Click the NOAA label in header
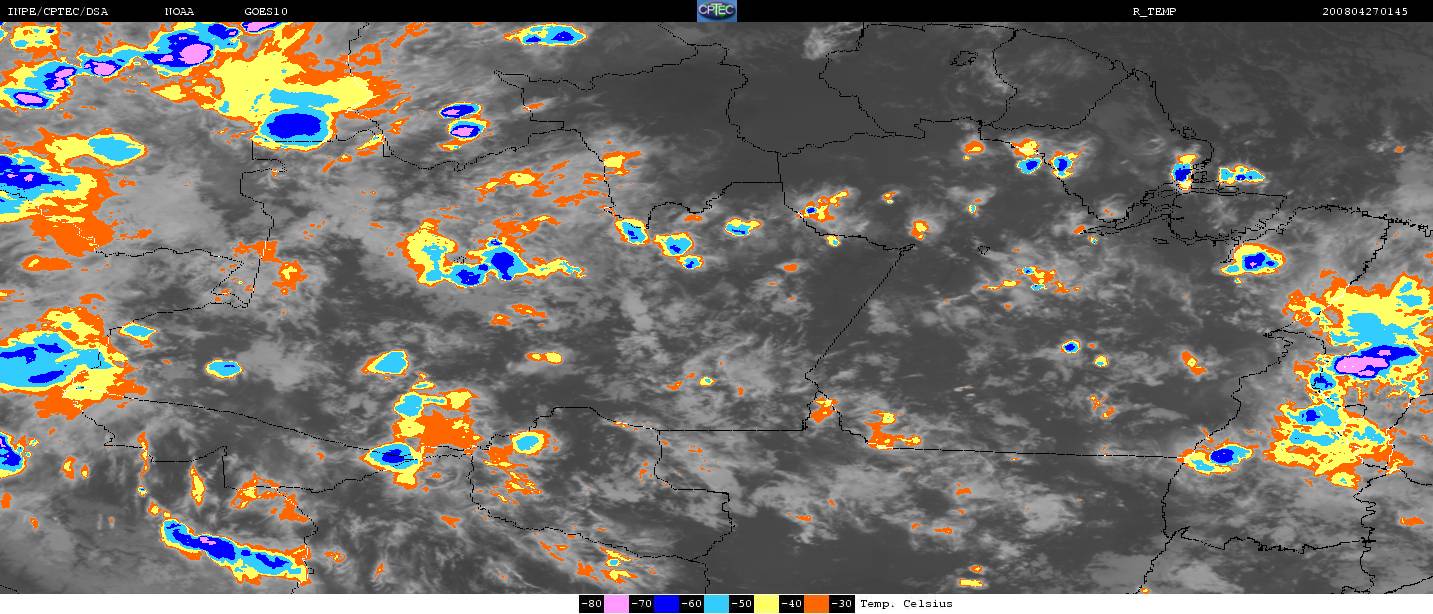 click(179, 12)
